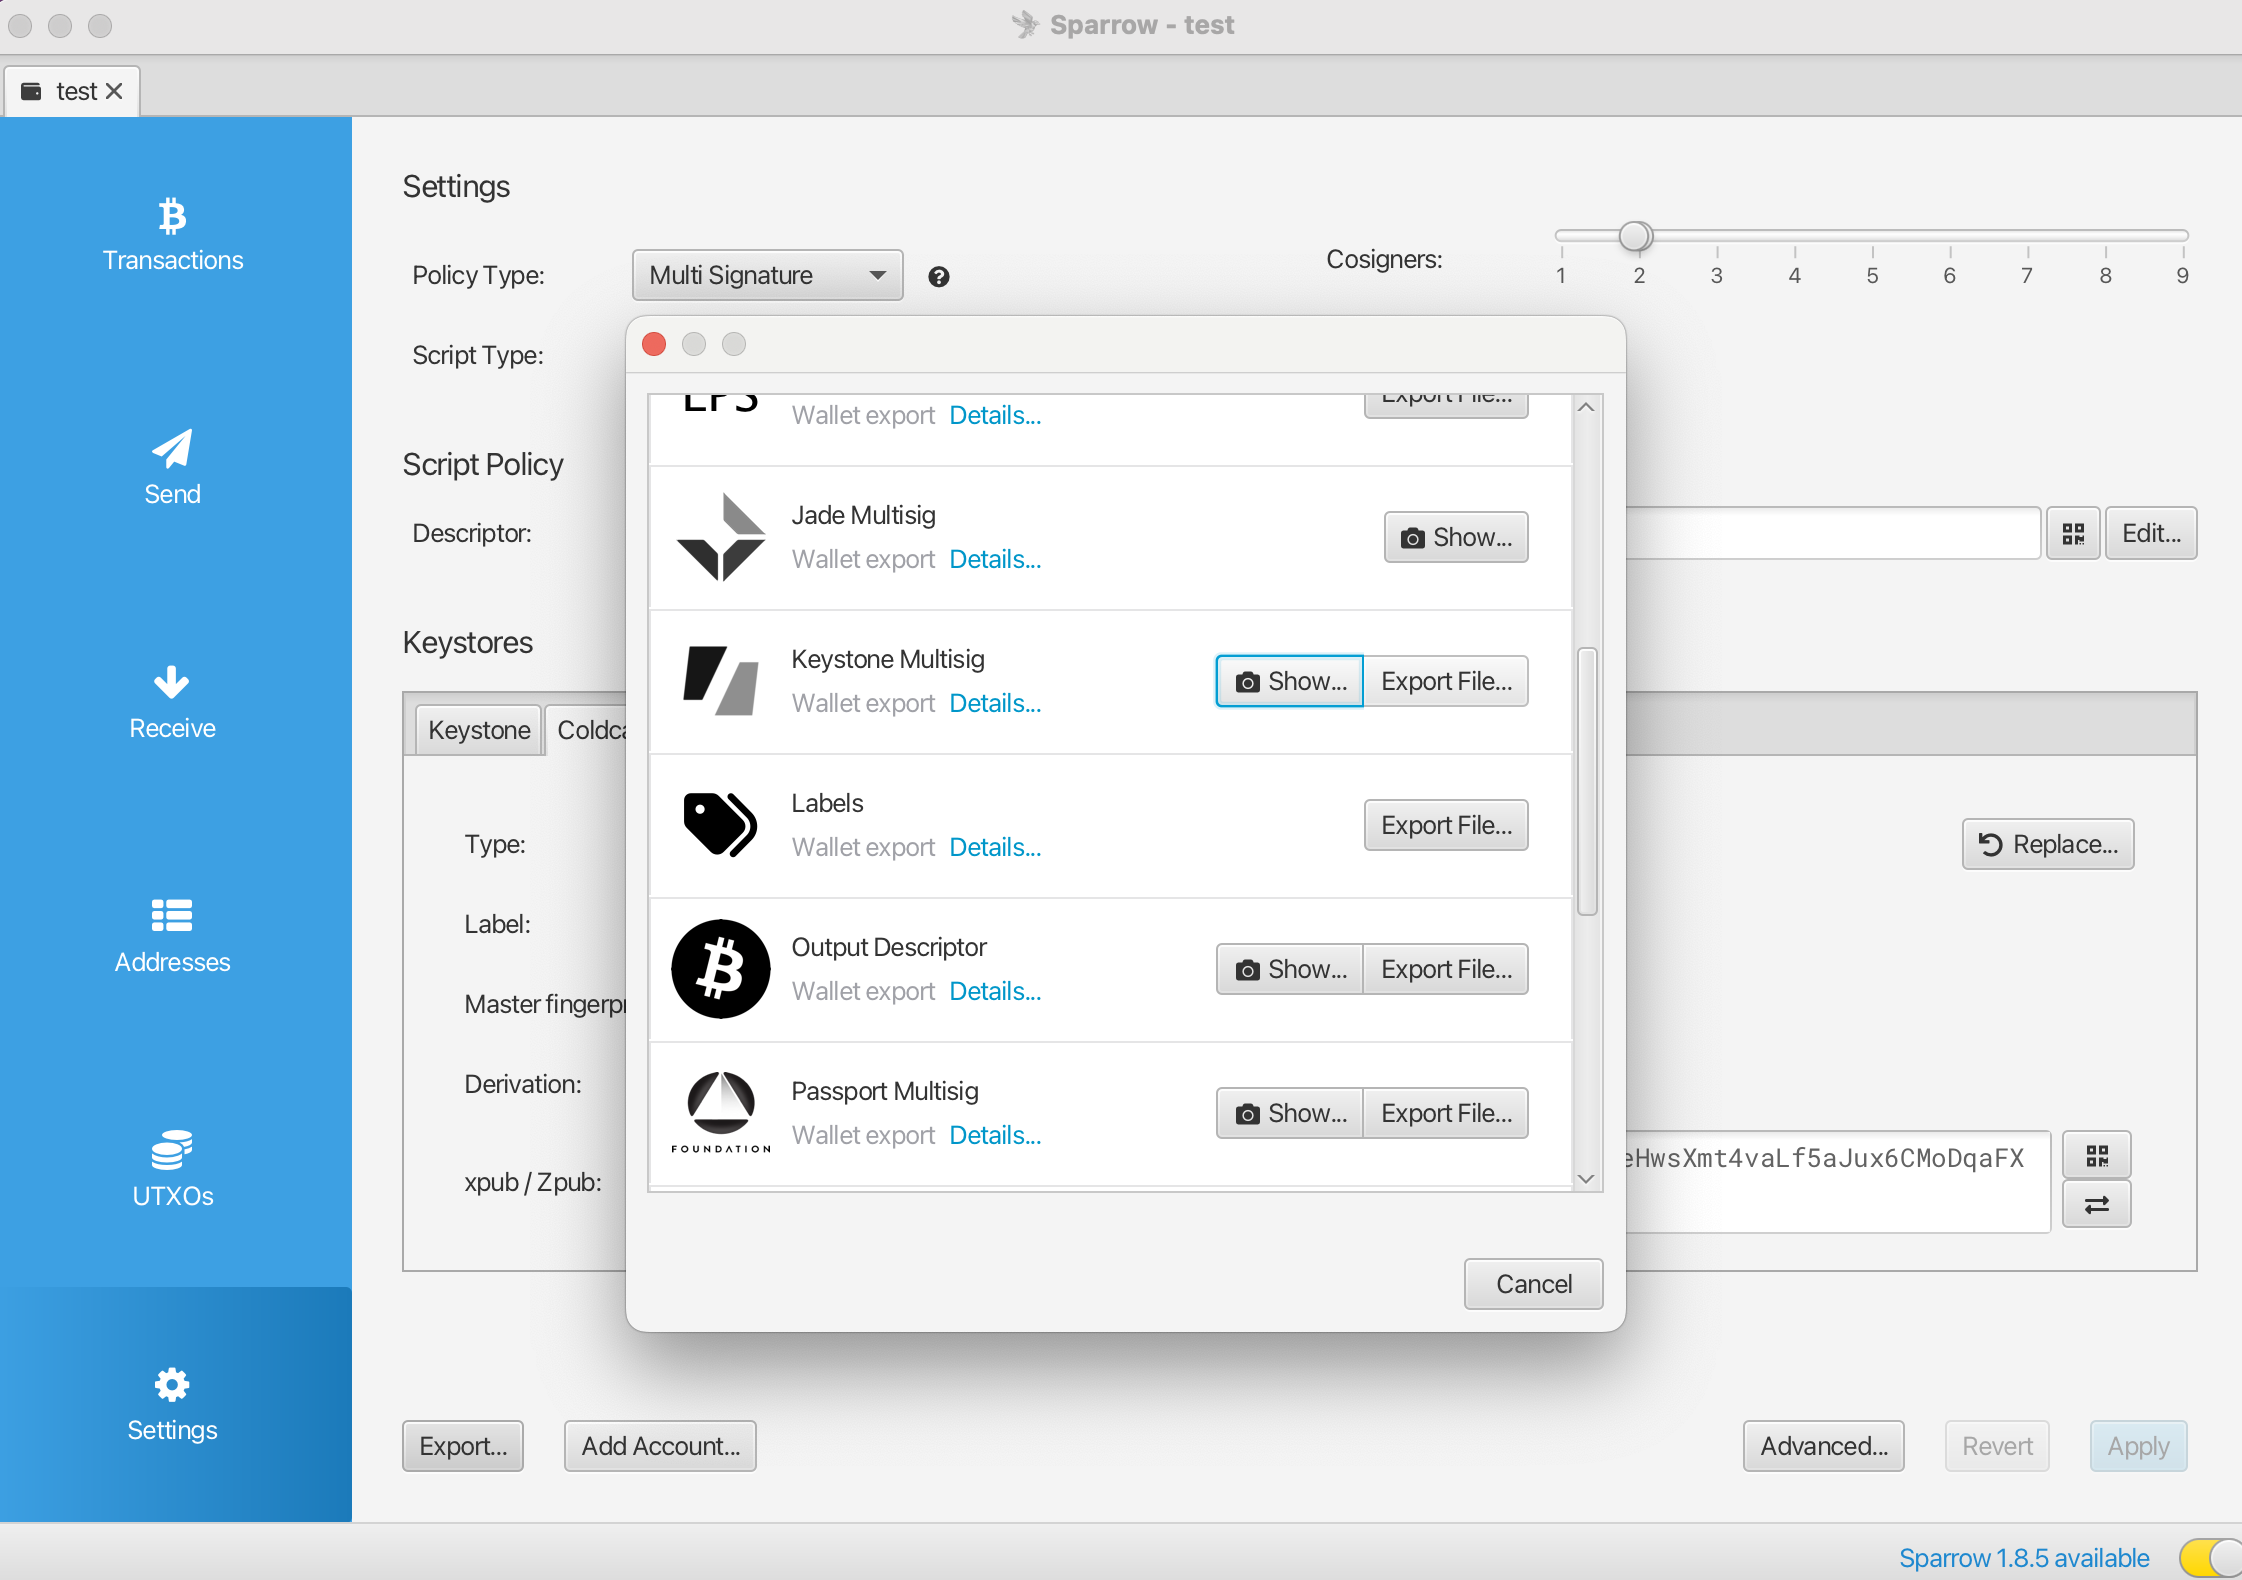The height and width of the screenshot is (1580, 2242).
Task: Open Jade Multisig Details link
Action: pos(994,560)
